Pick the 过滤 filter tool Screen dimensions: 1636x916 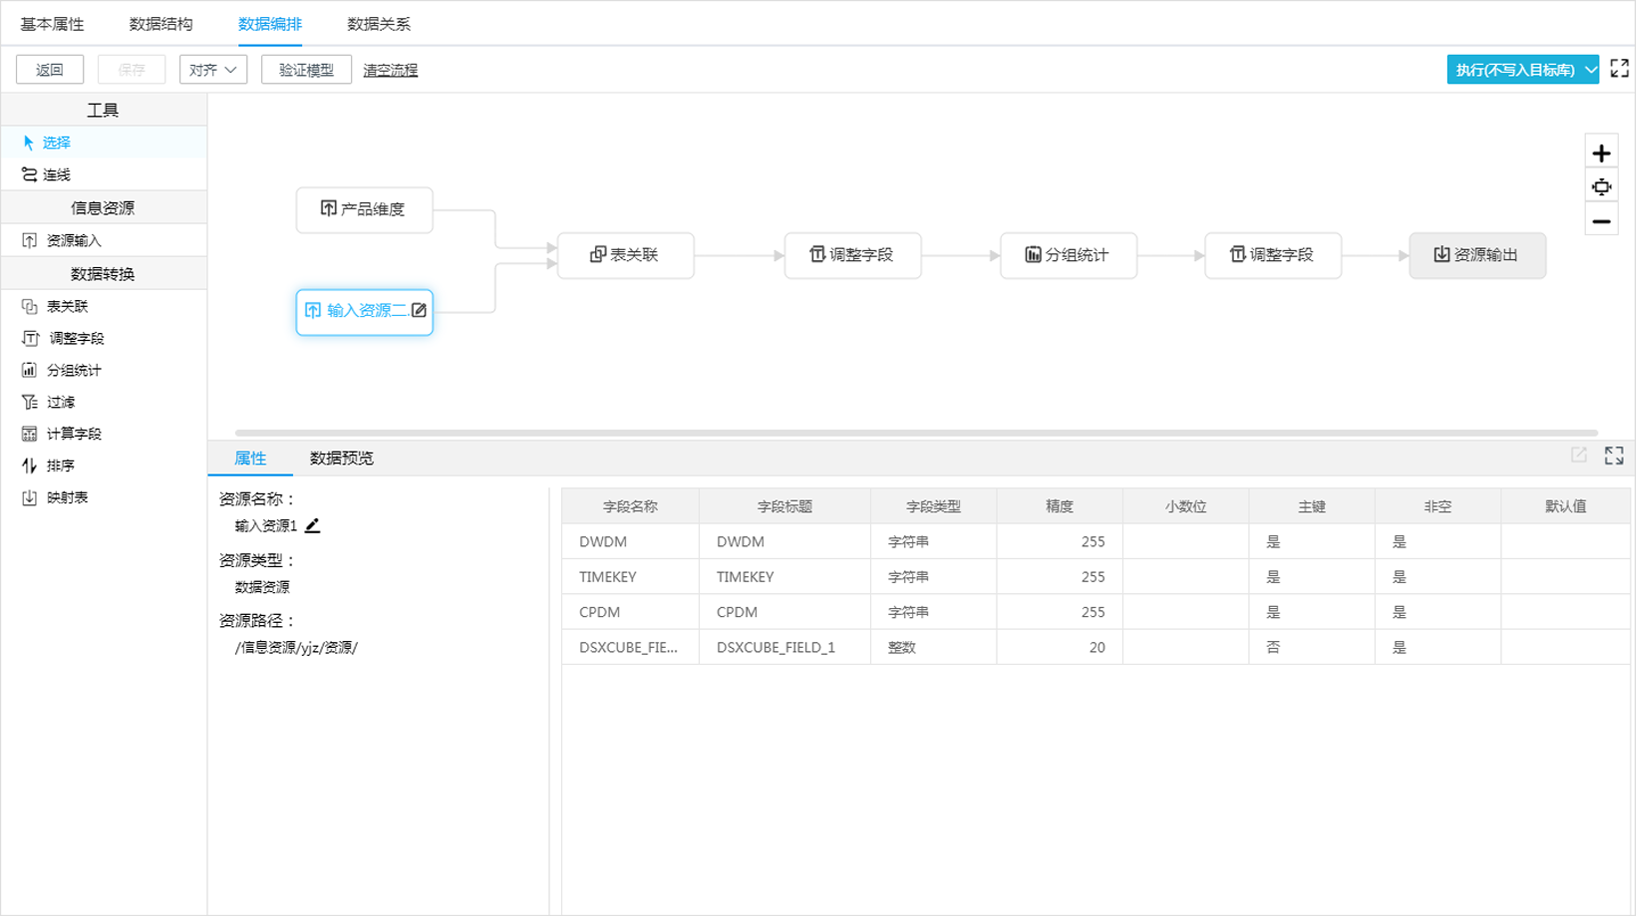pyautogui.click(x=60, y=402)
